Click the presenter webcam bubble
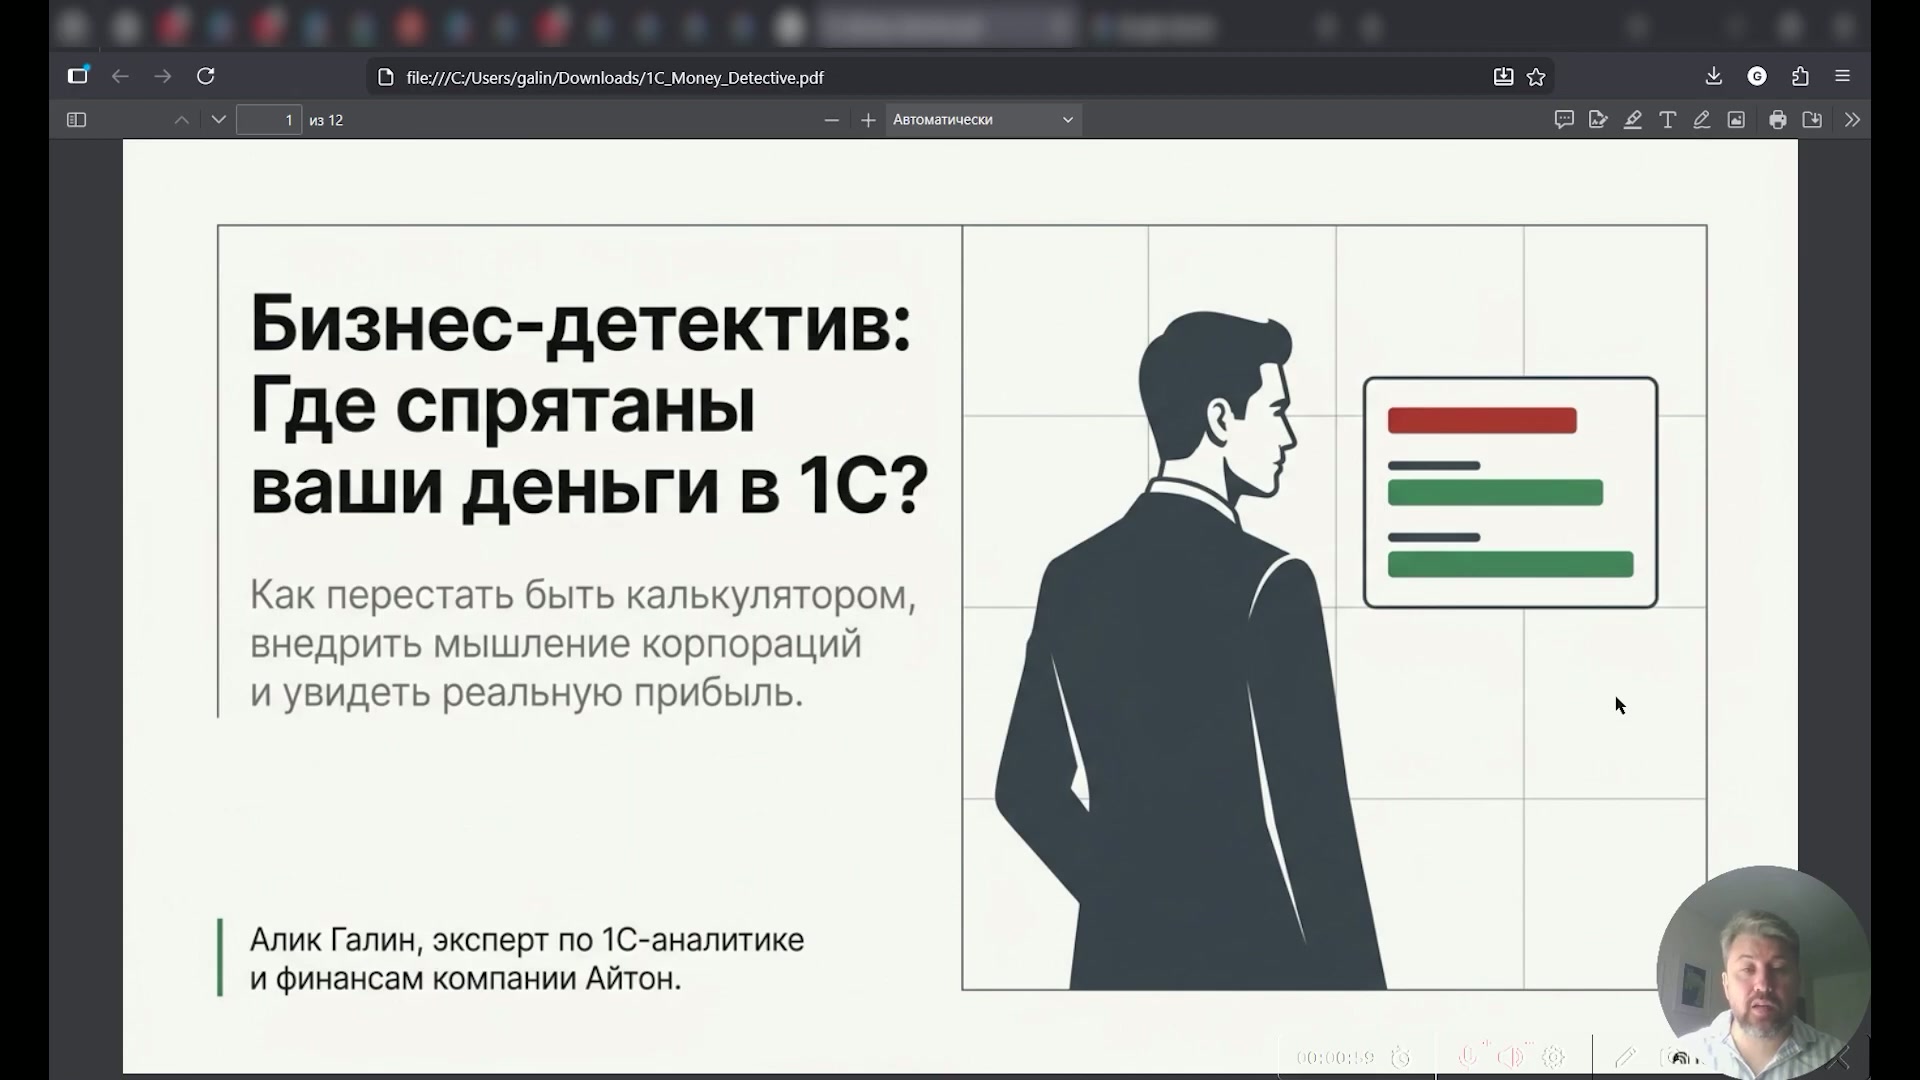Viewport: 1920px width, 1080px height. (x=1762, y=972)
